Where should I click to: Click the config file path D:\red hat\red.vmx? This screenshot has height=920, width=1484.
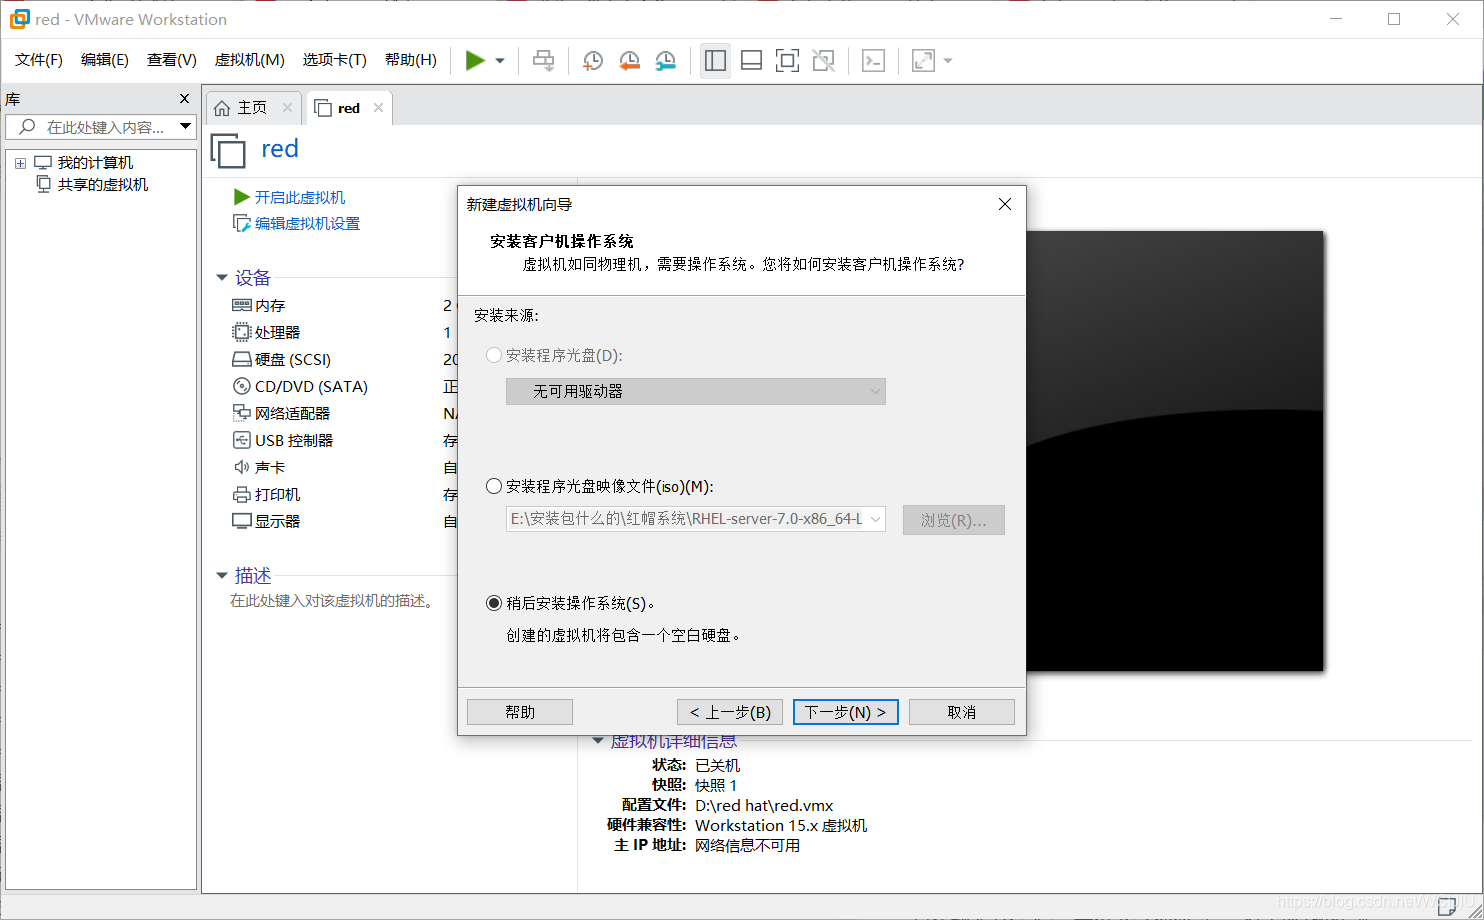pyautogui.click(x=764, y=806)
